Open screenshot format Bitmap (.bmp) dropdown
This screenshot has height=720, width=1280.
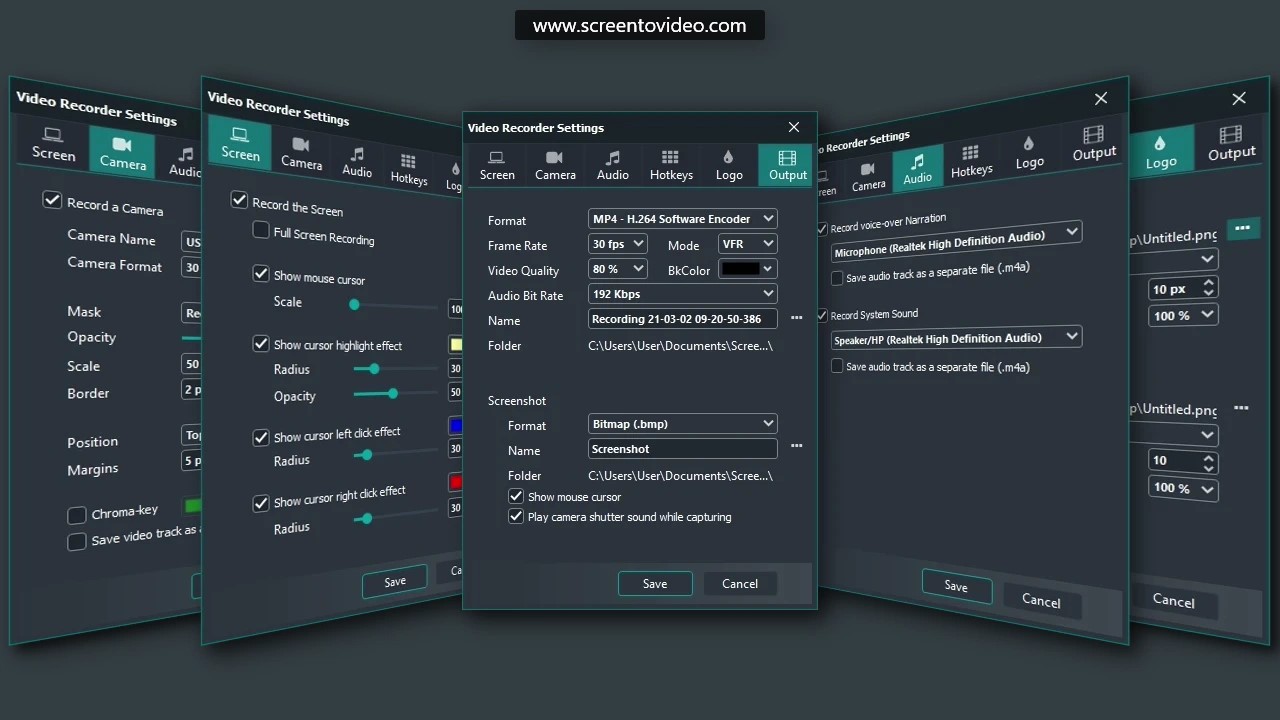(682, 424)
